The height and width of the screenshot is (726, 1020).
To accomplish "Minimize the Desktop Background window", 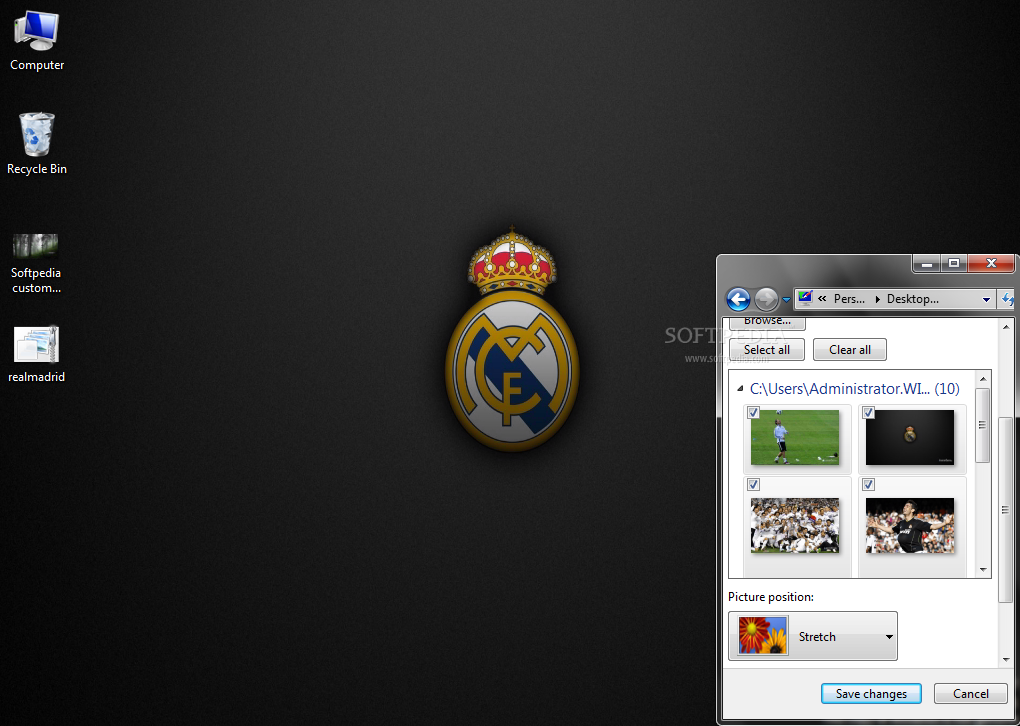I will [927, 263].
